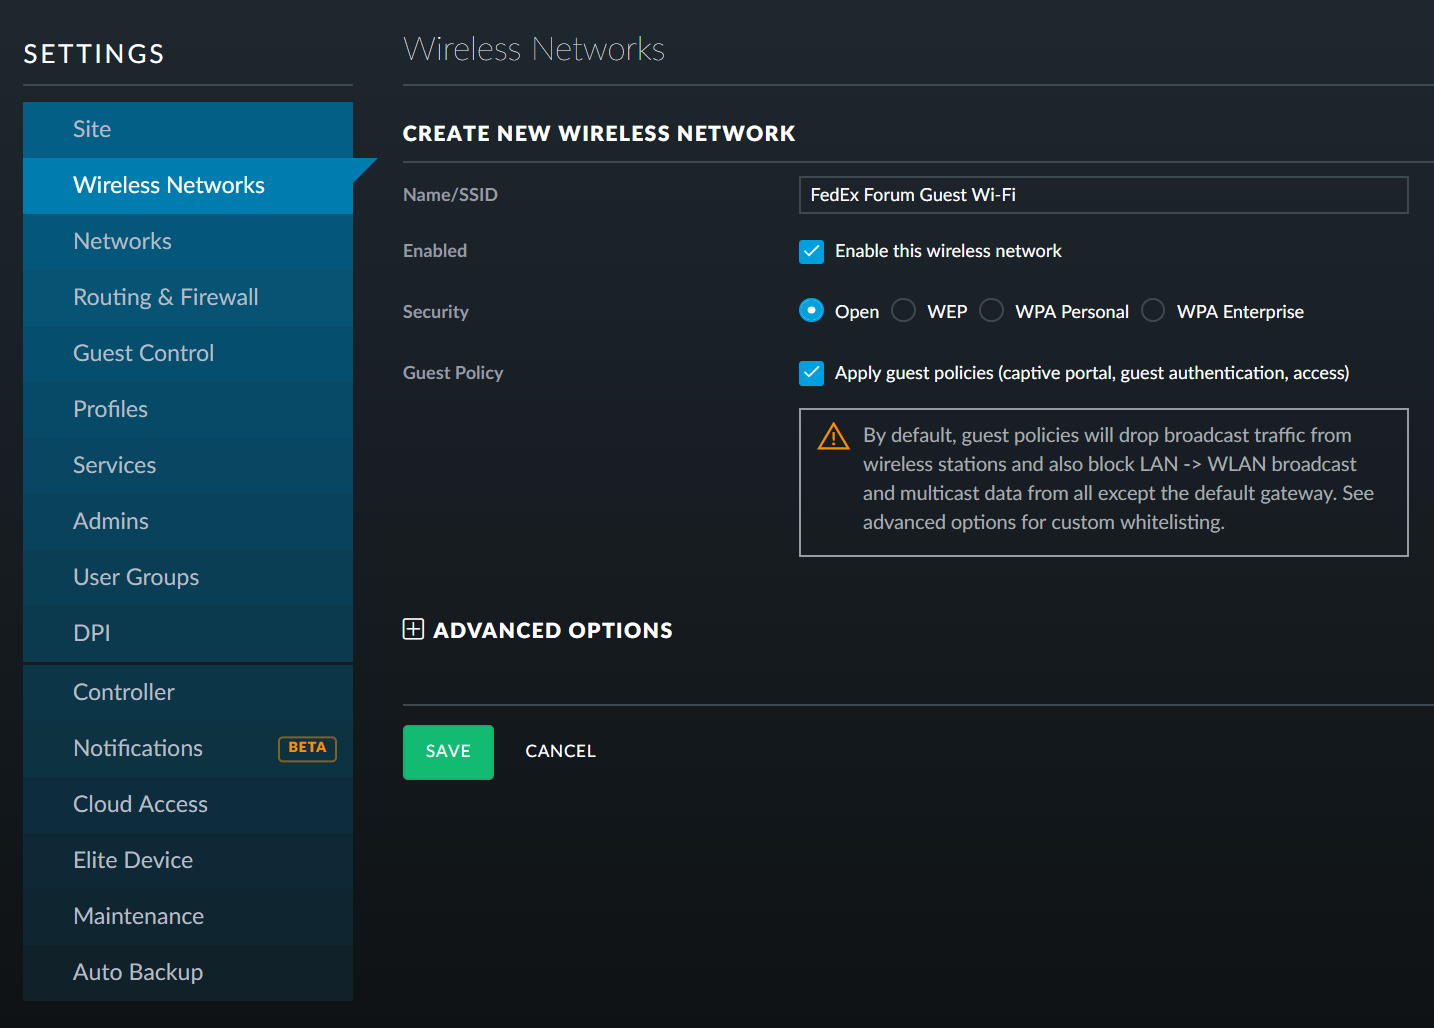1434x1028 pixels.
Task: Show the User Groups section
Action: coord(136,577)
